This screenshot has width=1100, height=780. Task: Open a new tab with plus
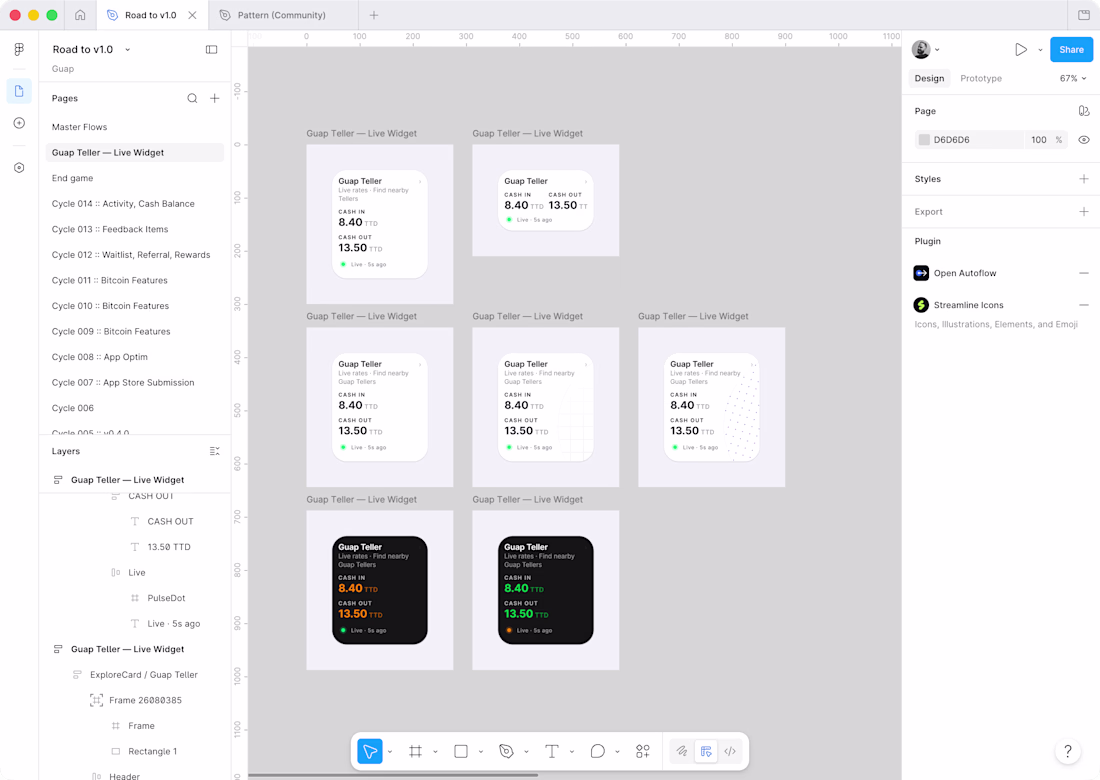pos(374,15)
